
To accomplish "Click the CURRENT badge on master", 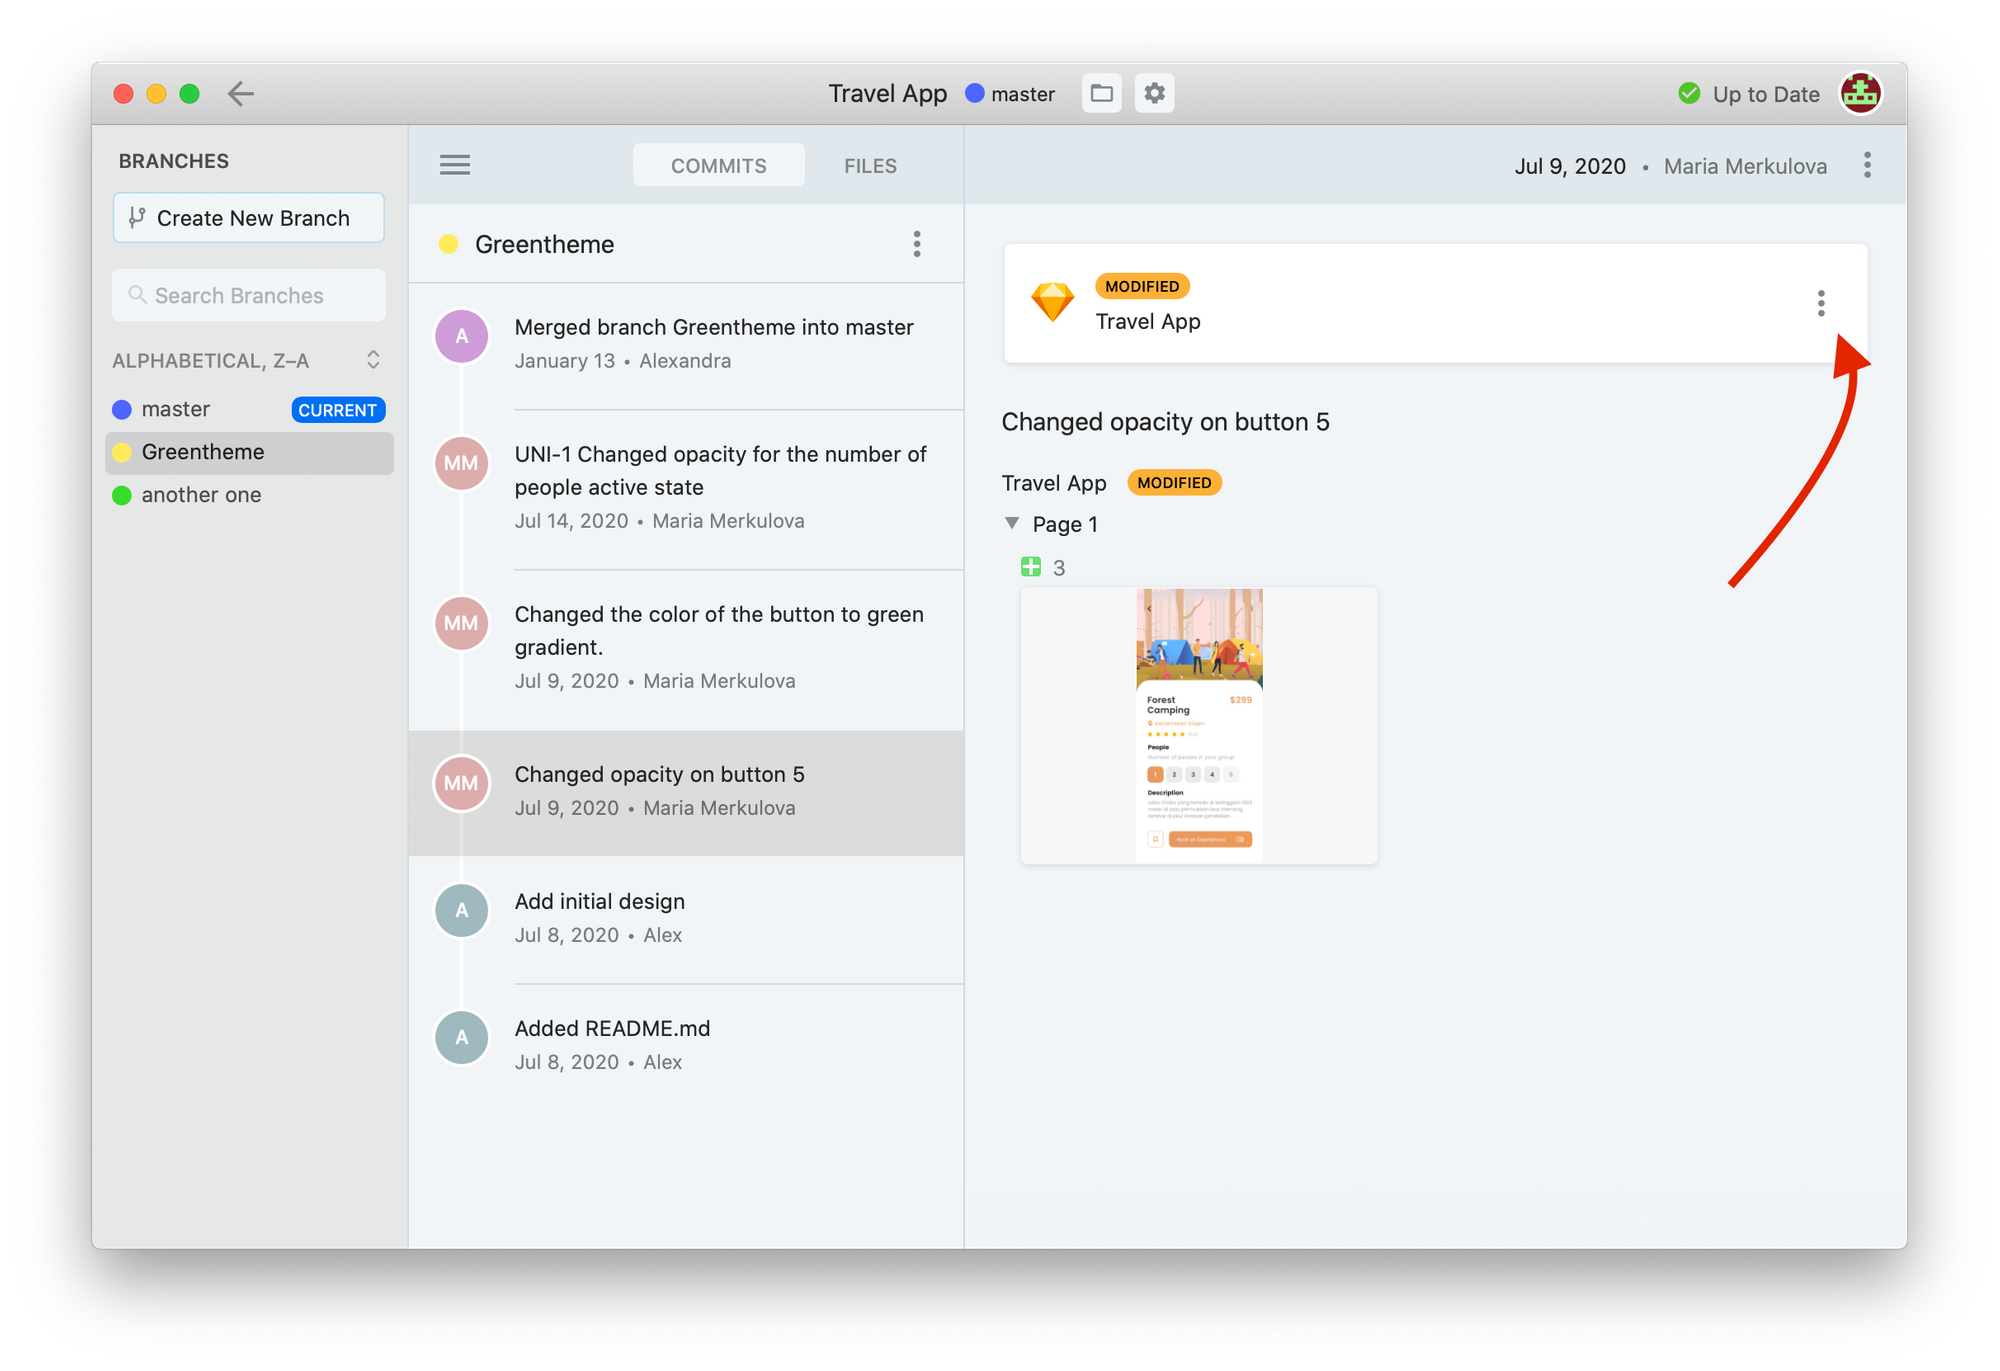I will 338,410.
